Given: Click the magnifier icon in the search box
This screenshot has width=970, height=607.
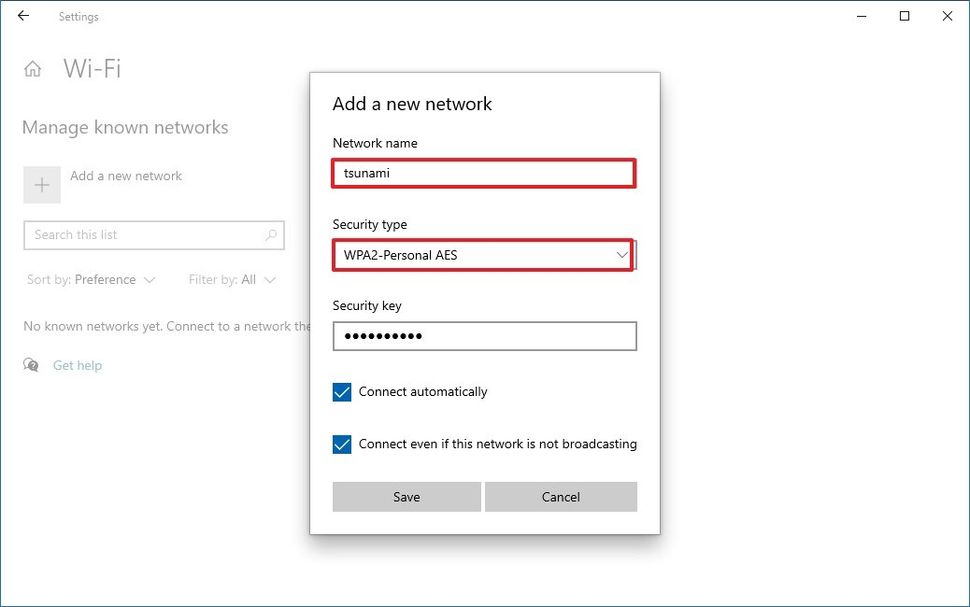Looking at the screenshot, I should tap(271, 234).
